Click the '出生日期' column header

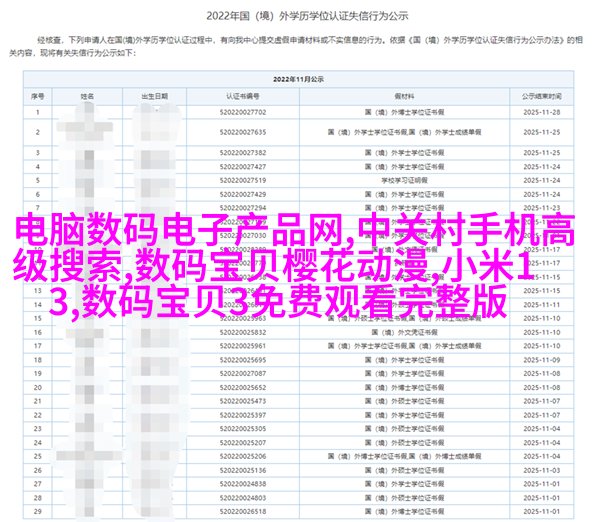(x=155, y=96)
